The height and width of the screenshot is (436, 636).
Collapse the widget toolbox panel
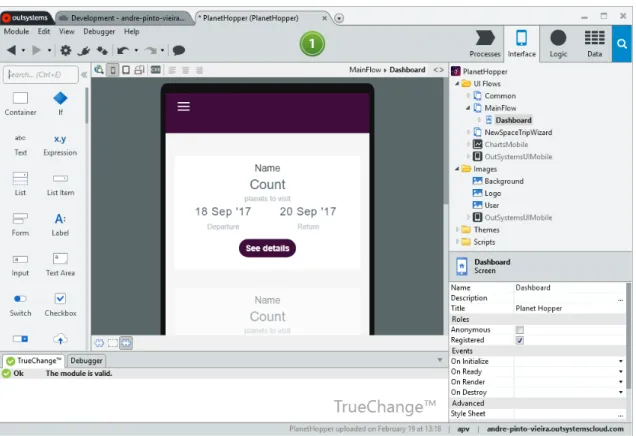pyautogui.click(x=84, y=75)
